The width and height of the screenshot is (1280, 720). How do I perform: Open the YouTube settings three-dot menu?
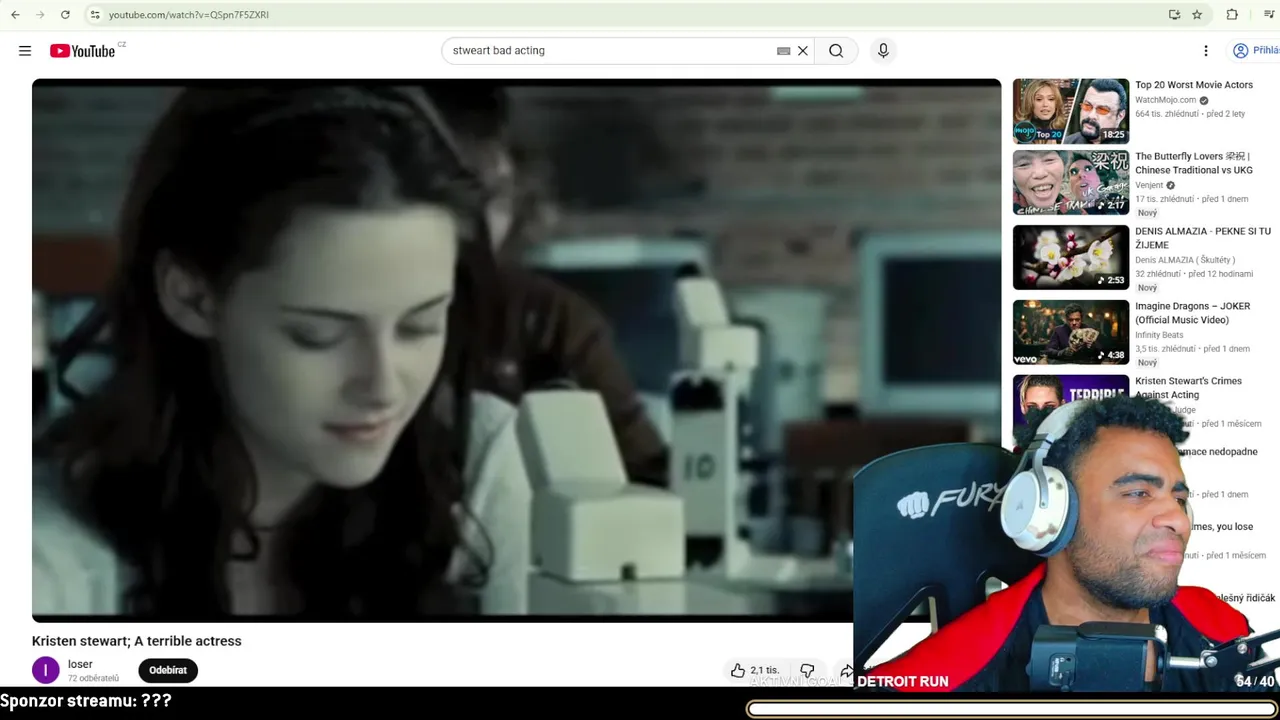click(x=1206, y=51)
